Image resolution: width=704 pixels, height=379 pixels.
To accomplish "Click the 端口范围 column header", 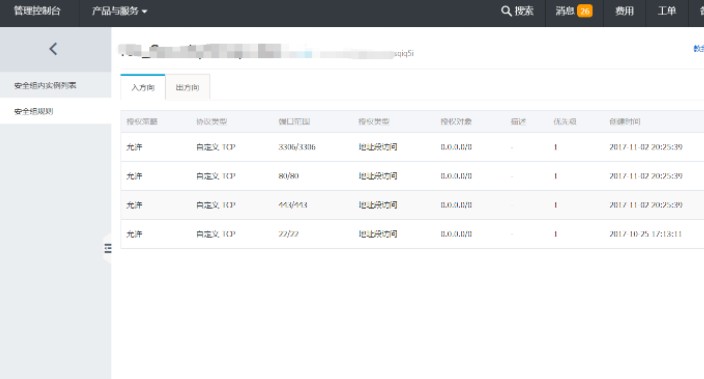I will [294, 121].
